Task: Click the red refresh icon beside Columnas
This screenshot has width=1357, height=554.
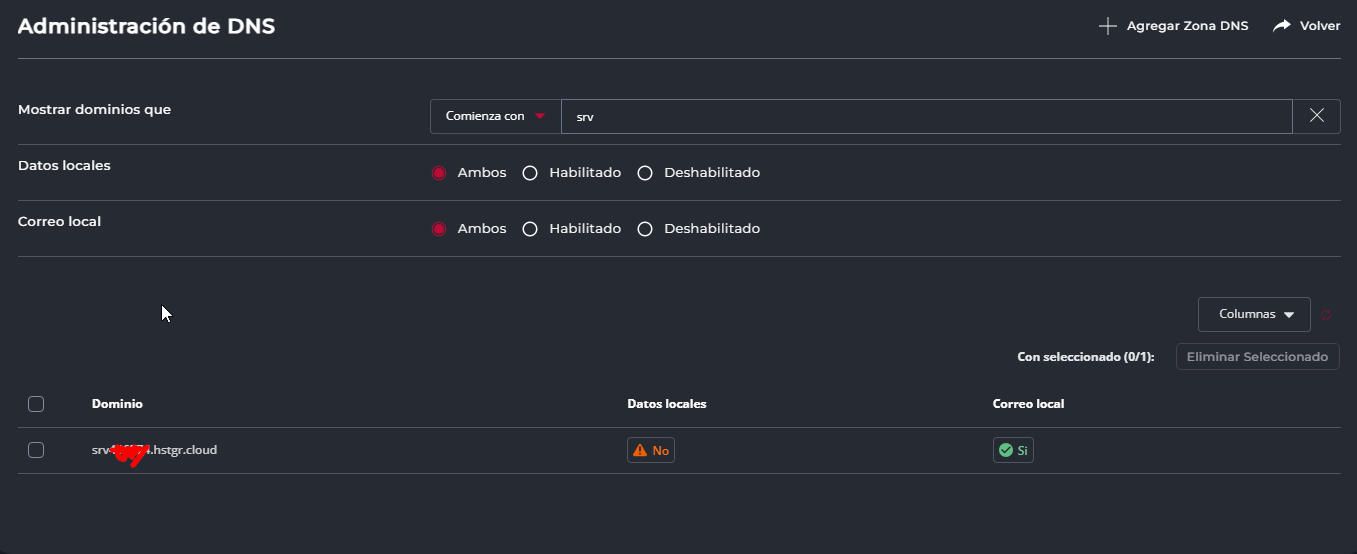Action: (x=1327, y=315)
